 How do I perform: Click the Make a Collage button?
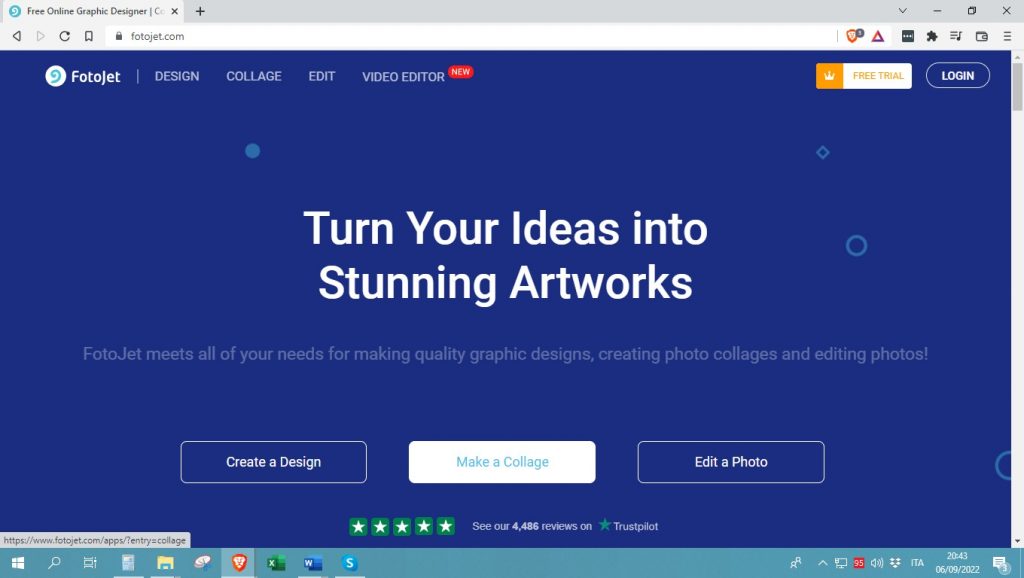tap(502, 462)
